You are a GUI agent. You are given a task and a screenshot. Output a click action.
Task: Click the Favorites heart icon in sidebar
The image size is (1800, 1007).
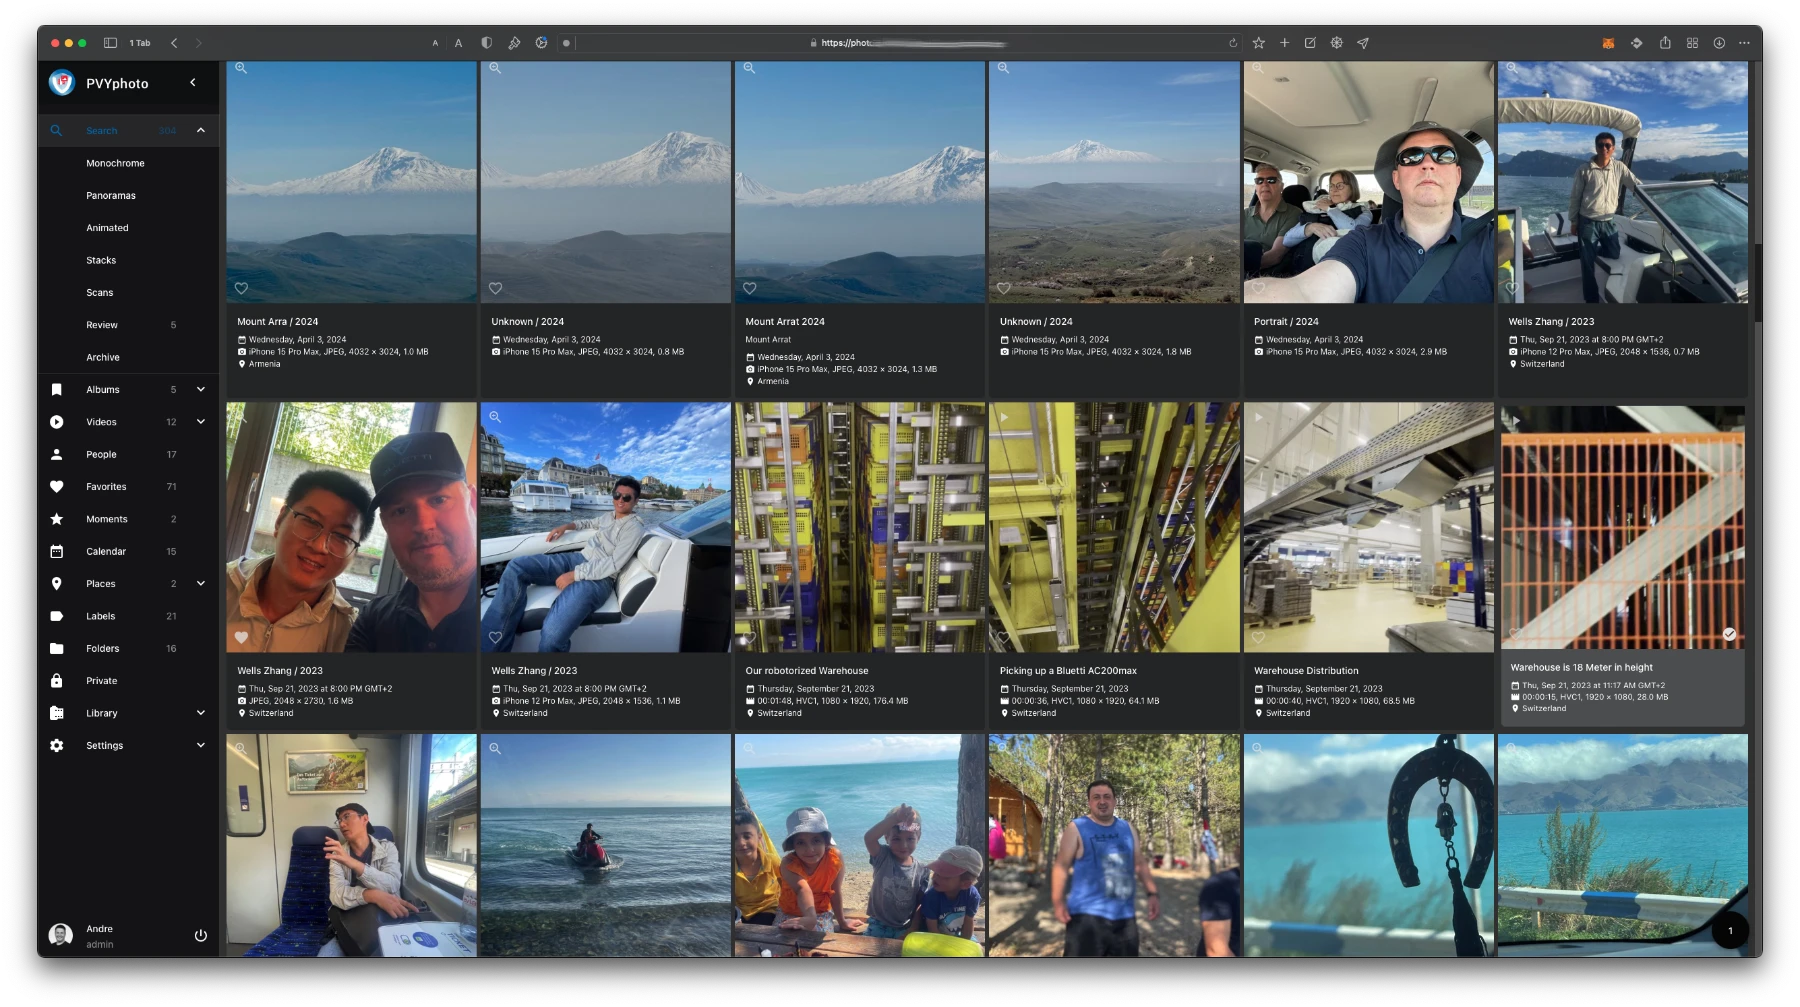click(57, 486)
